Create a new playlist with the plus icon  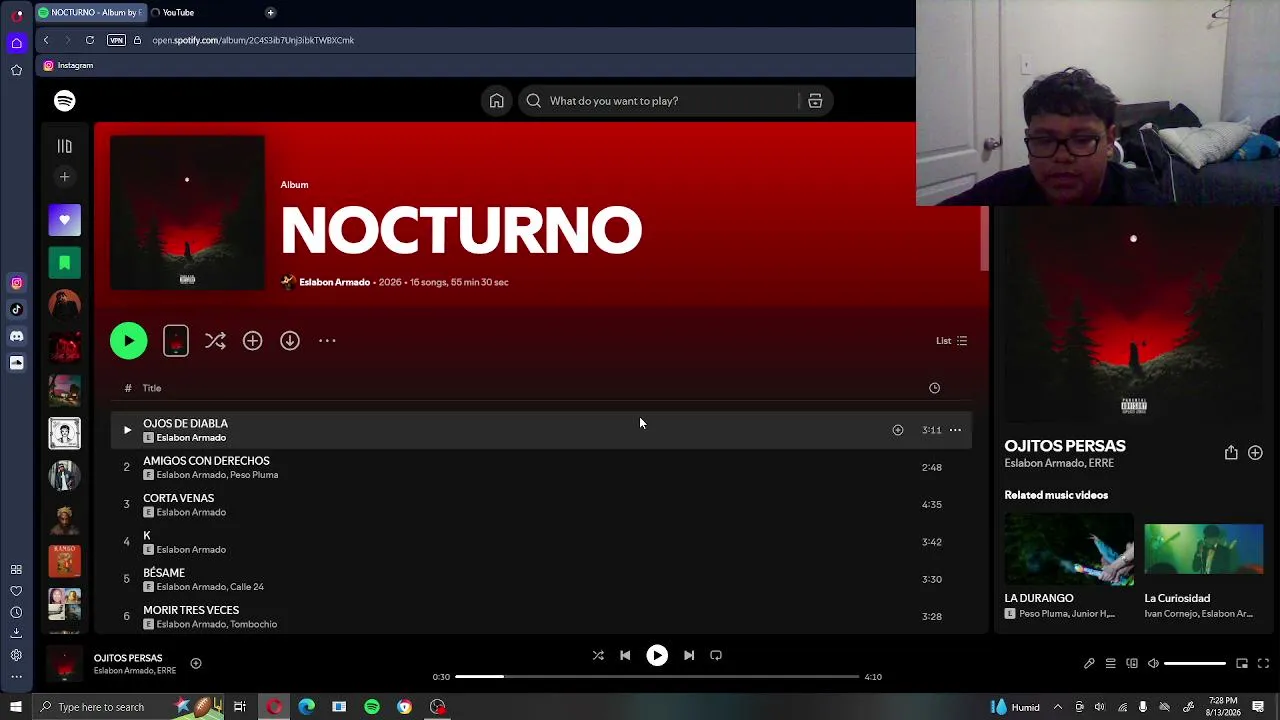coord(64,177)
